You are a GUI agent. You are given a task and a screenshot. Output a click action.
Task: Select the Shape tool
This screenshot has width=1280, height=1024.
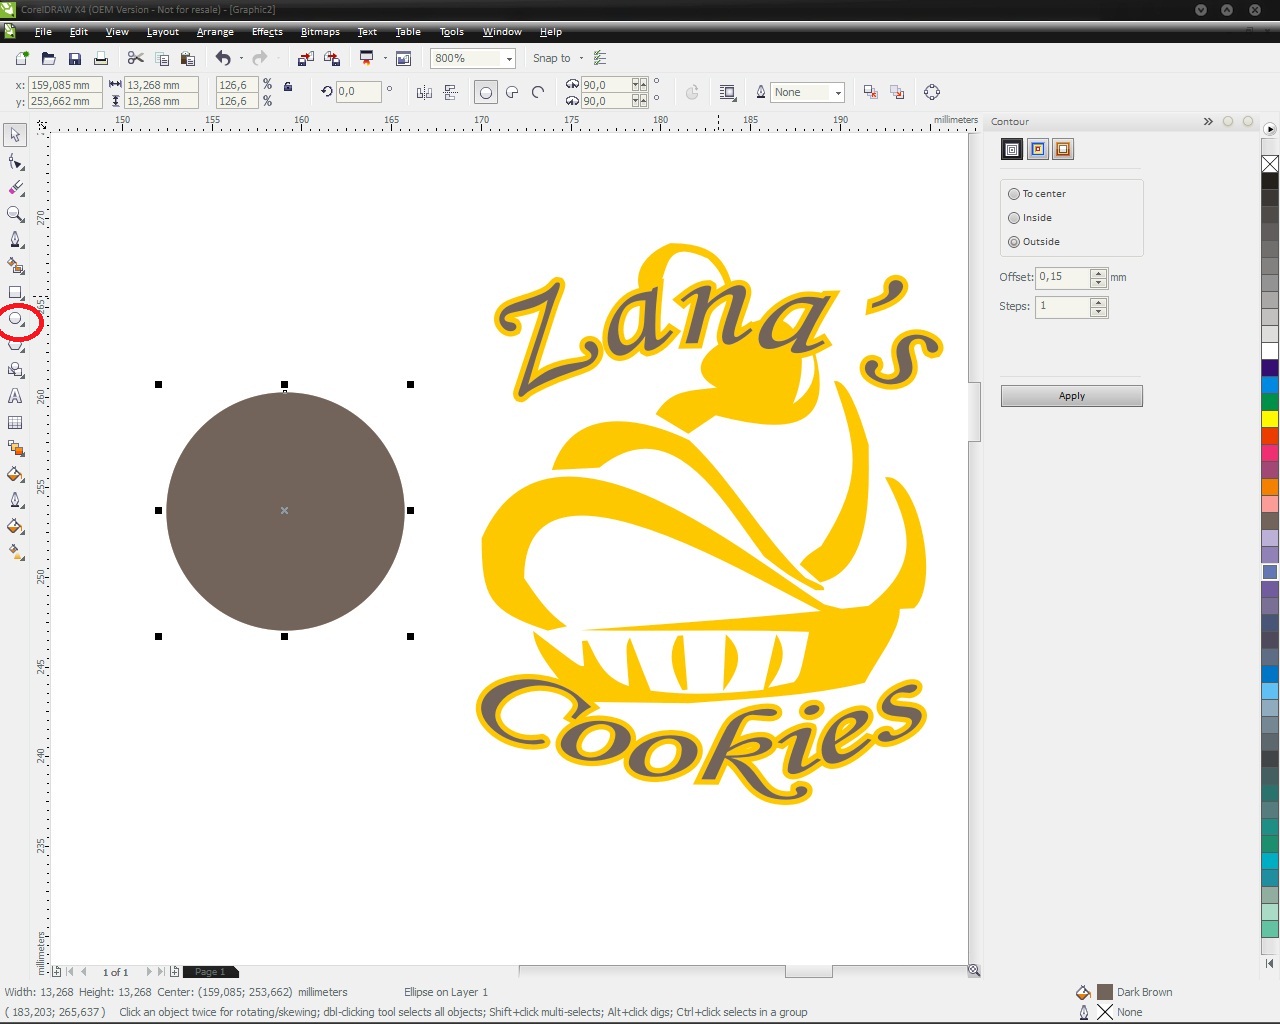pyautogui.click(x=15, y=161)
